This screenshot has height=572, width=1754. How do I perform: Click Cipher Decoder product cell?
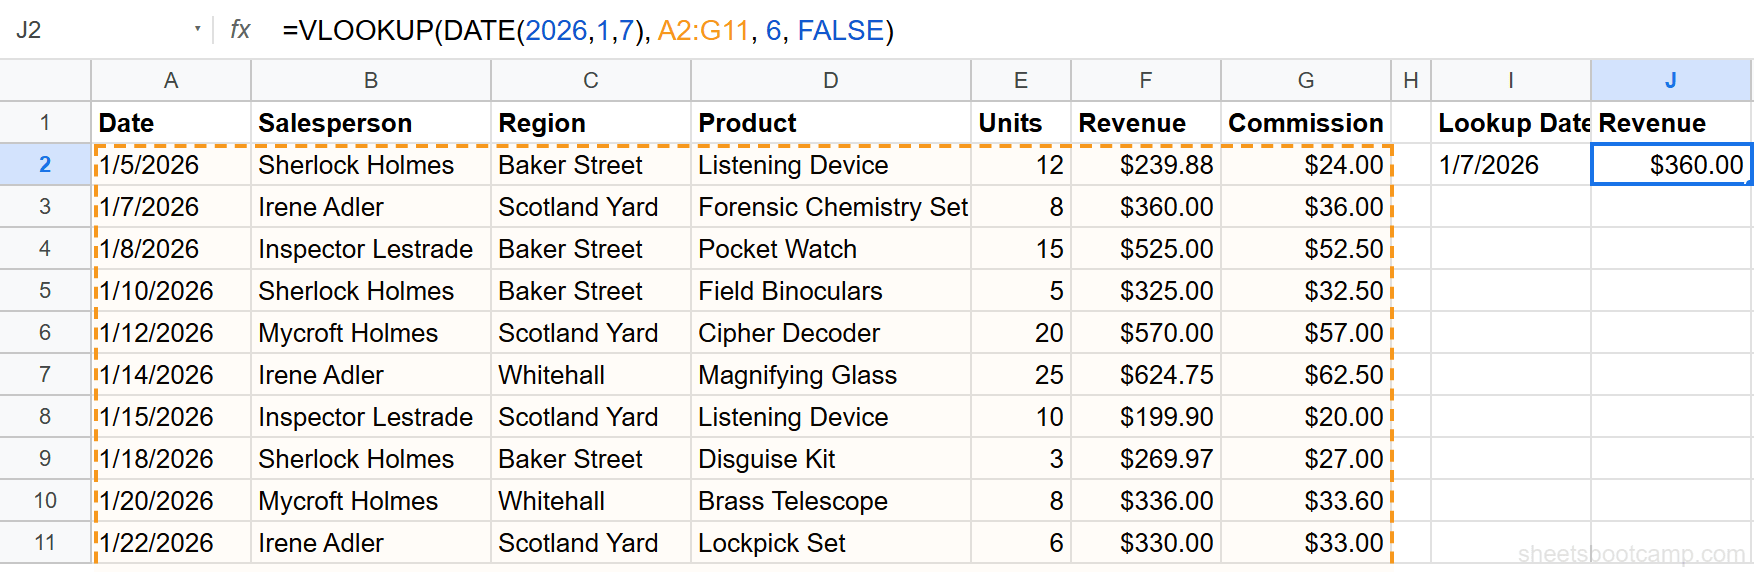click(831, 333)
